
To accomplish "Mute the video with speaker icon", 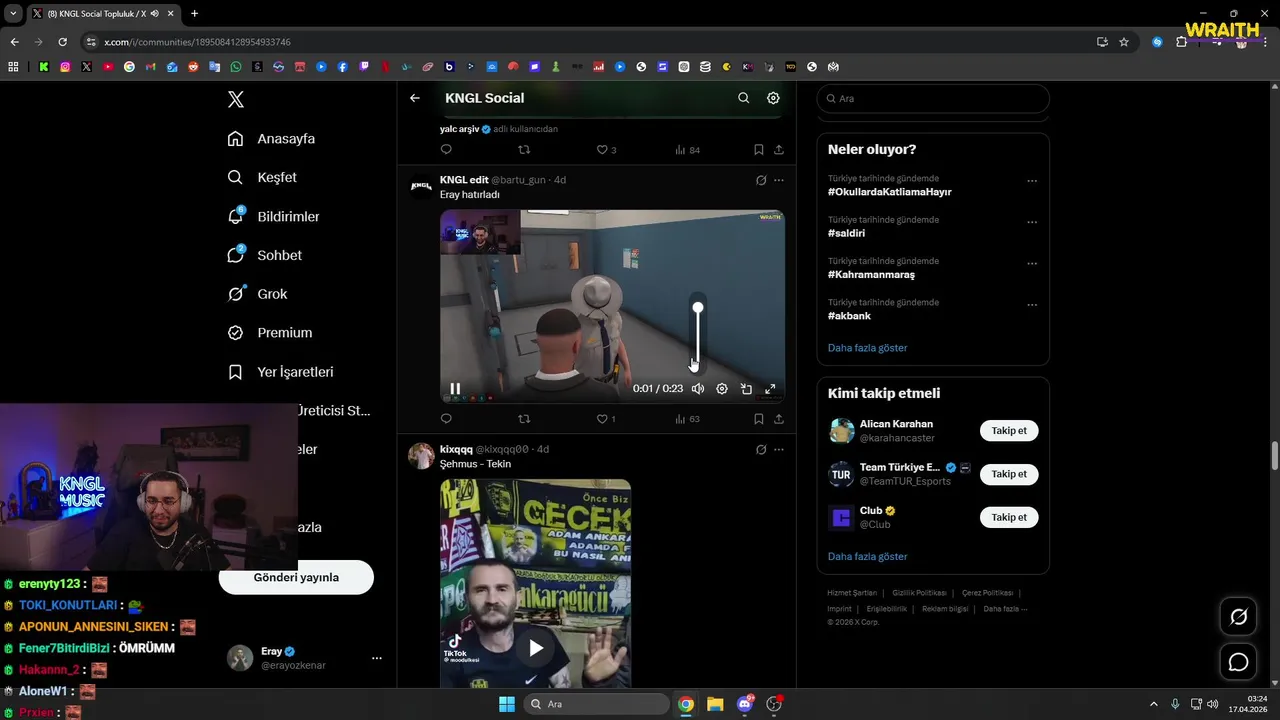I will (x=698, y=389).
